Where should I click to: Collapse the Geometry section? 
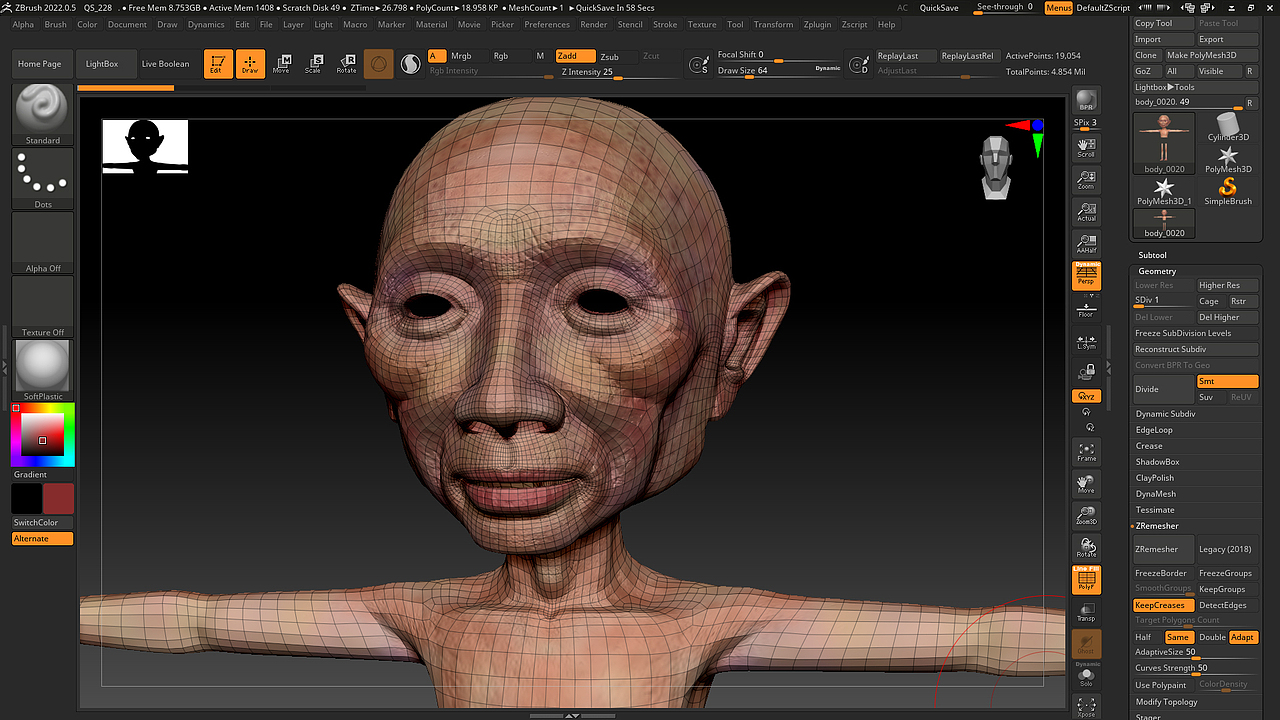click(x=1157, y=271)
